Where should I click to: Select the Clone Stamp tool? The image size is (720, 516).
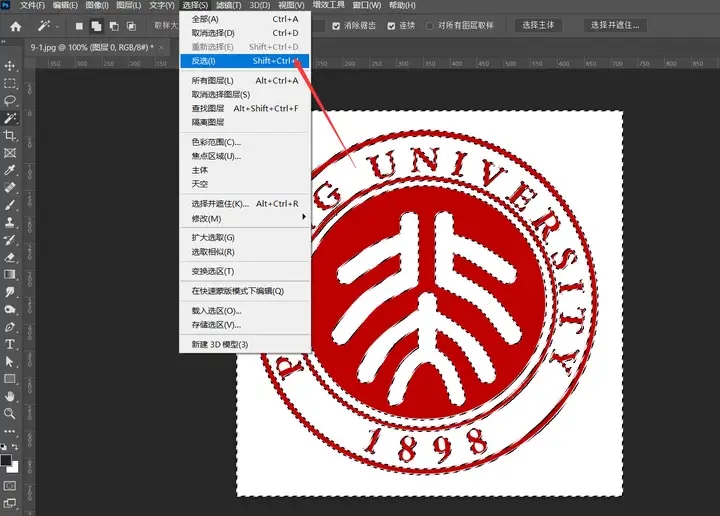tap(10, 223)
